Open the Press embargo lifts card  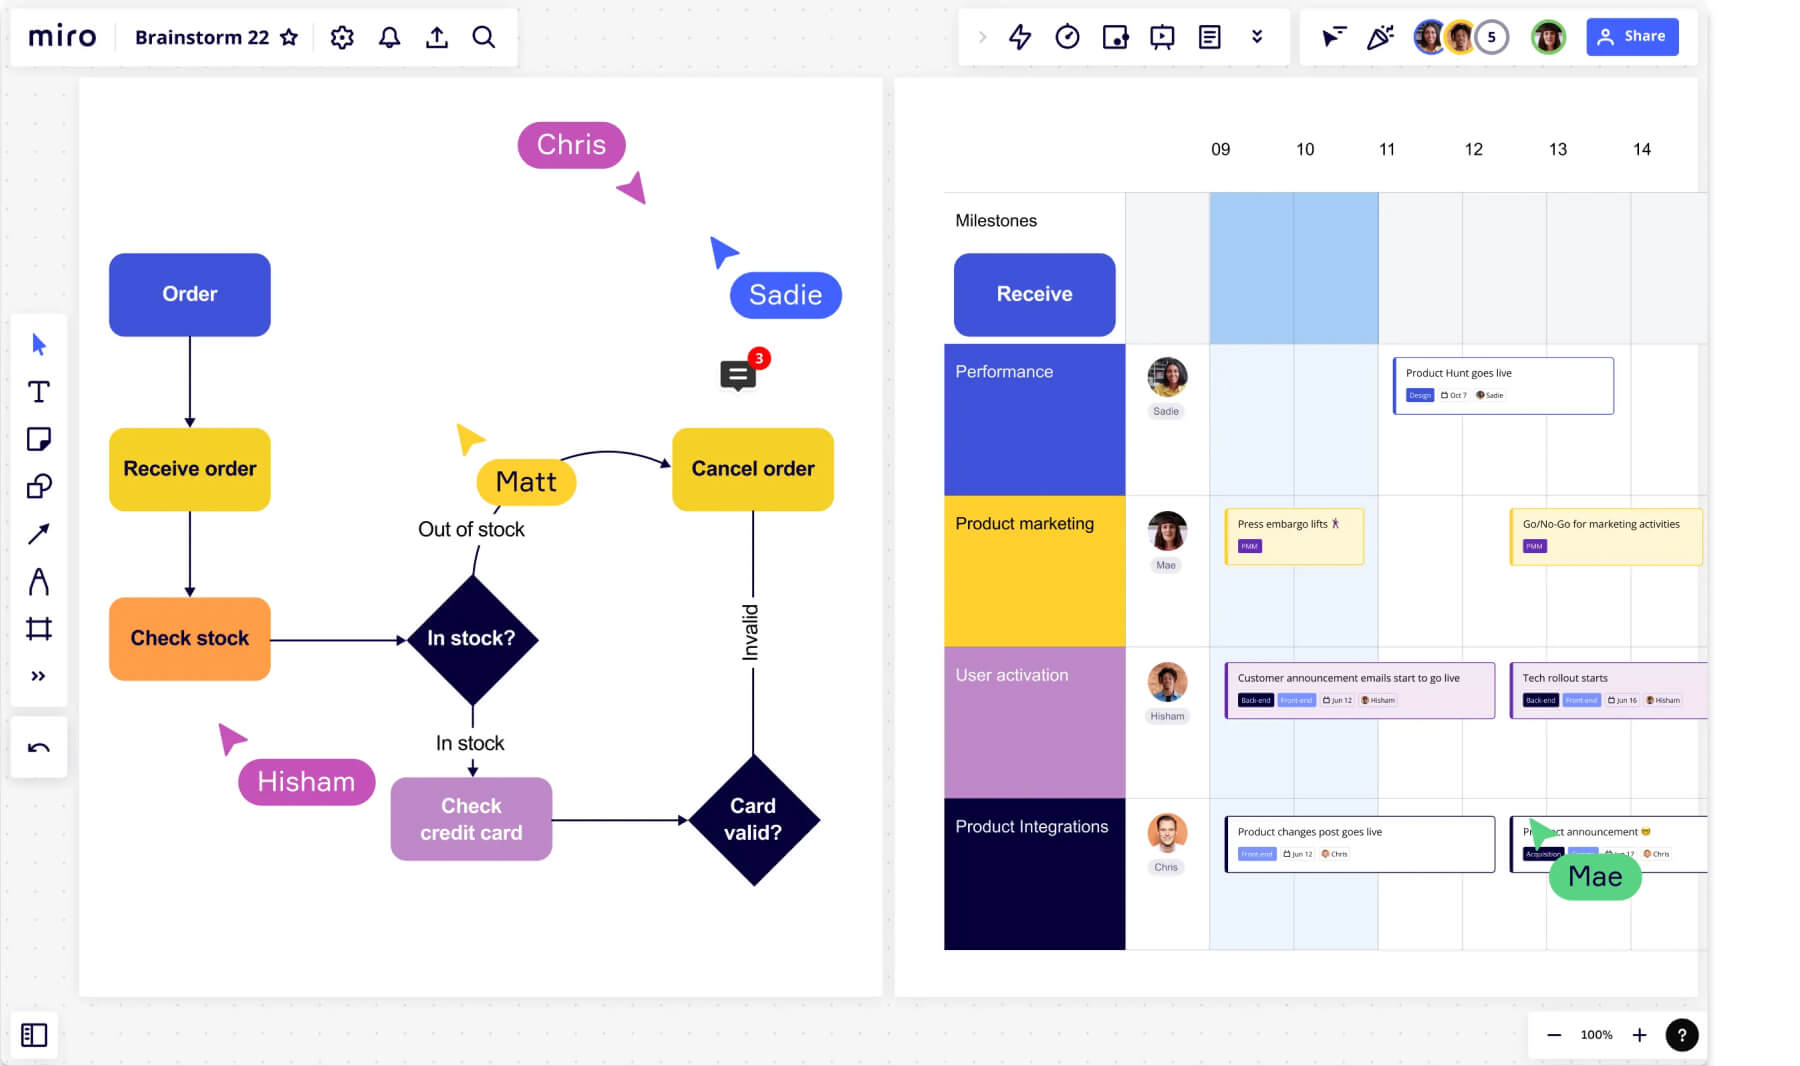1294,536
